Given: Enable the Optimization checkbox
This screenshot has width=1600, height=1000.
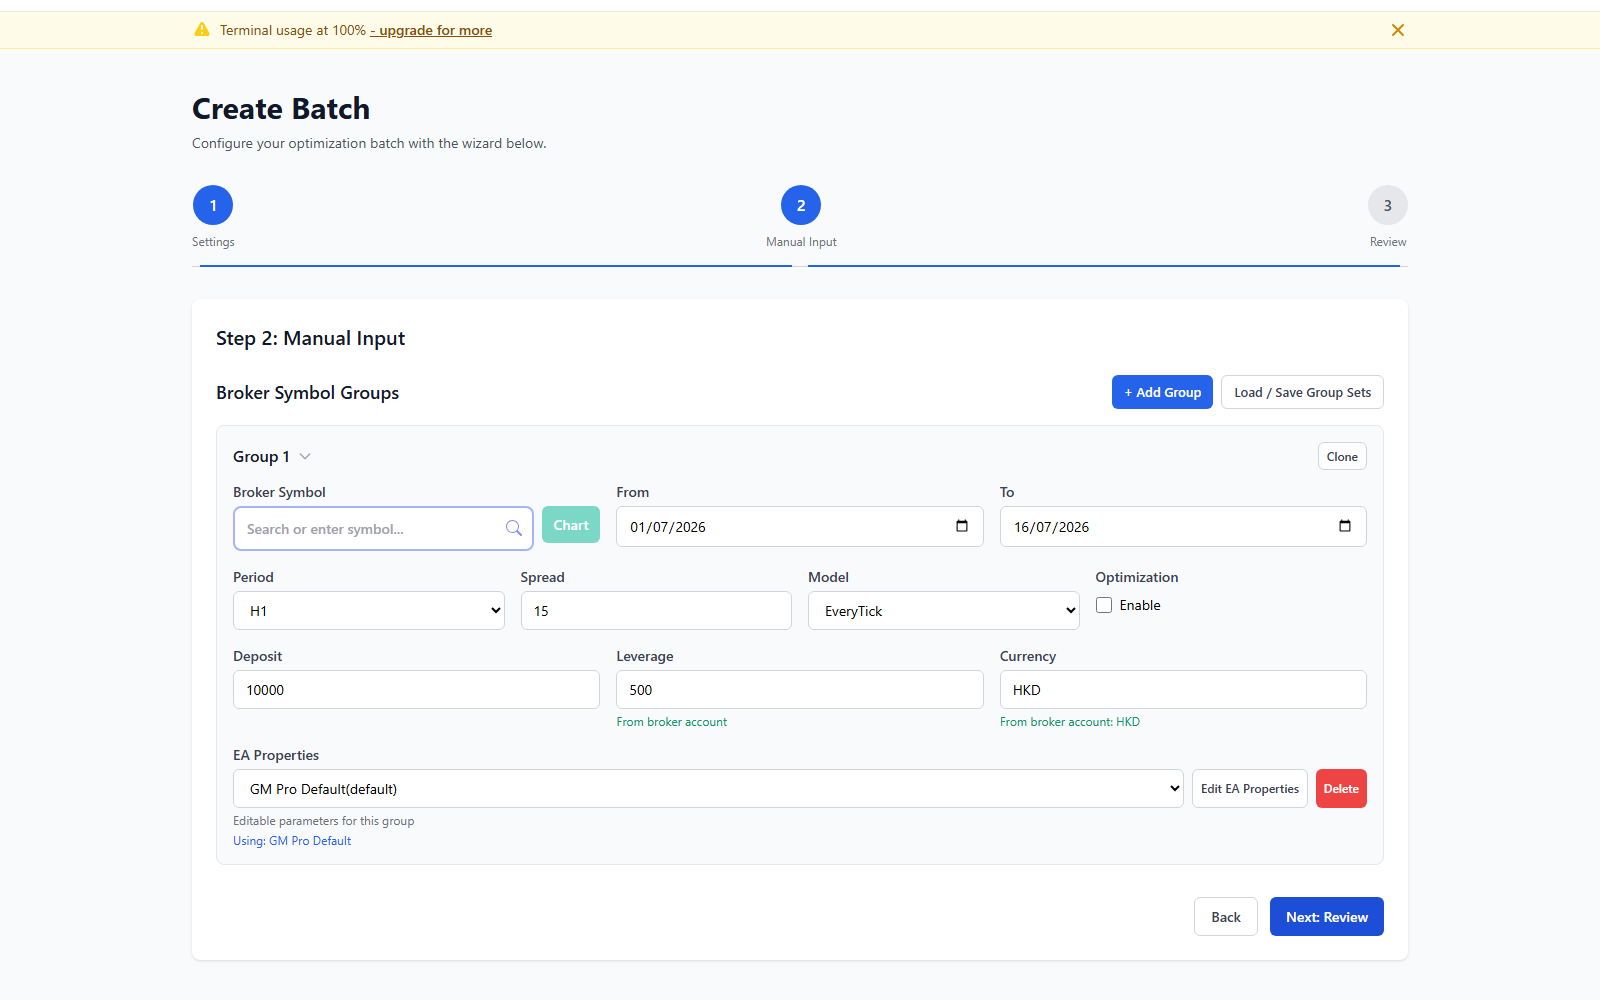Looking at the screenshot, I should point(1104,605).
